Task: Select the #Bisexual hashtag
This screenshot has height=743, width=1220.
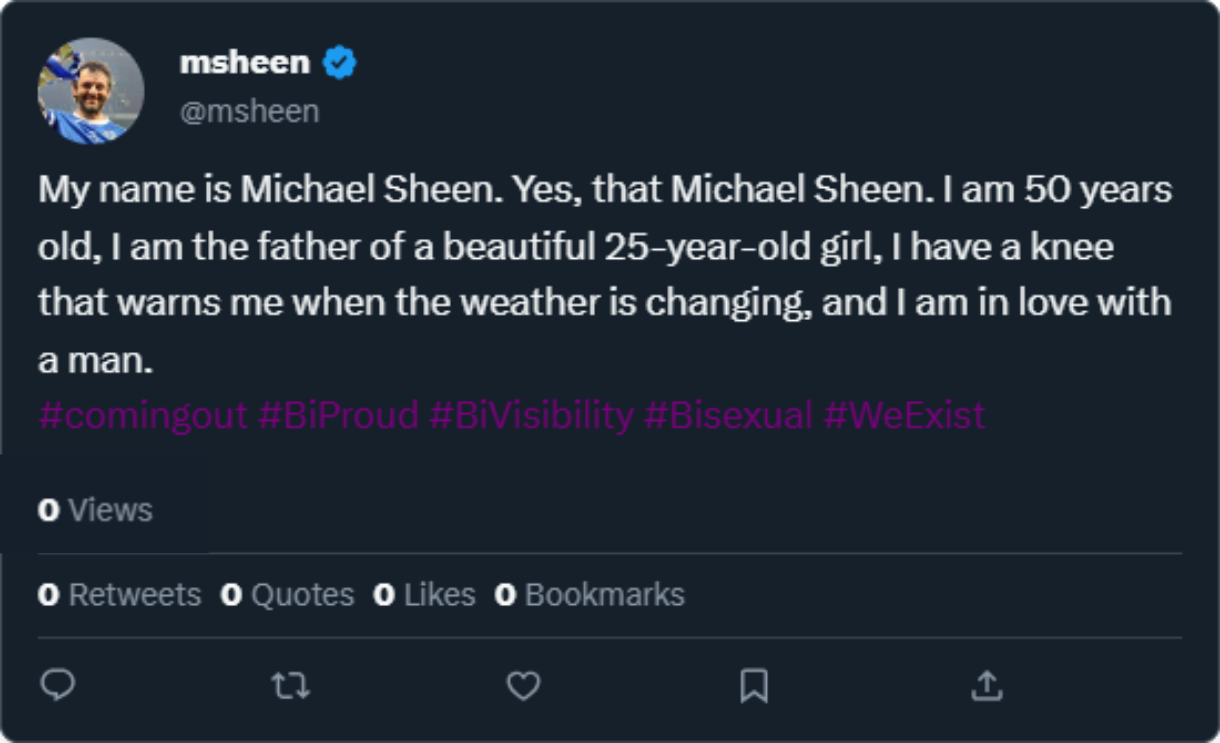Action: [x=728, y=415]
